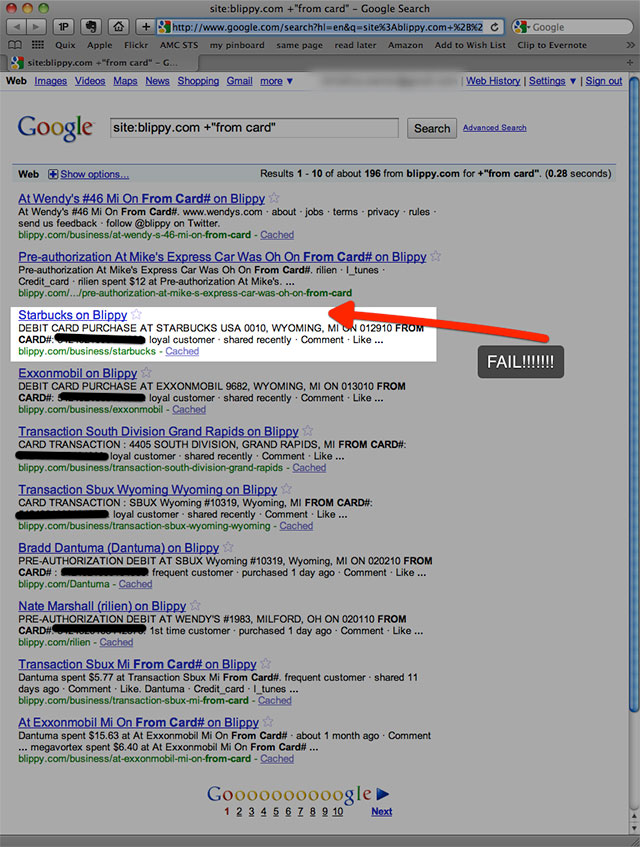Go to results page 2
Image resolution: width=640 pixels, height=847 pixels.
point(239,811)
